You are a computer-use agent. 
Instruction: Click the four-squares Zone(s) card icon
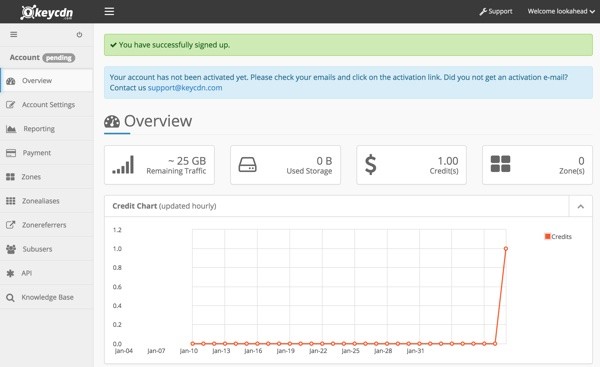[501, 164]
